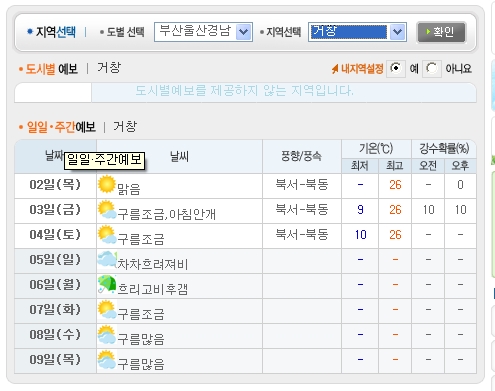Screen dimensions: 495x391
Task: Click the sunny icon for 02일(목)
Action: tap(107, 184)
